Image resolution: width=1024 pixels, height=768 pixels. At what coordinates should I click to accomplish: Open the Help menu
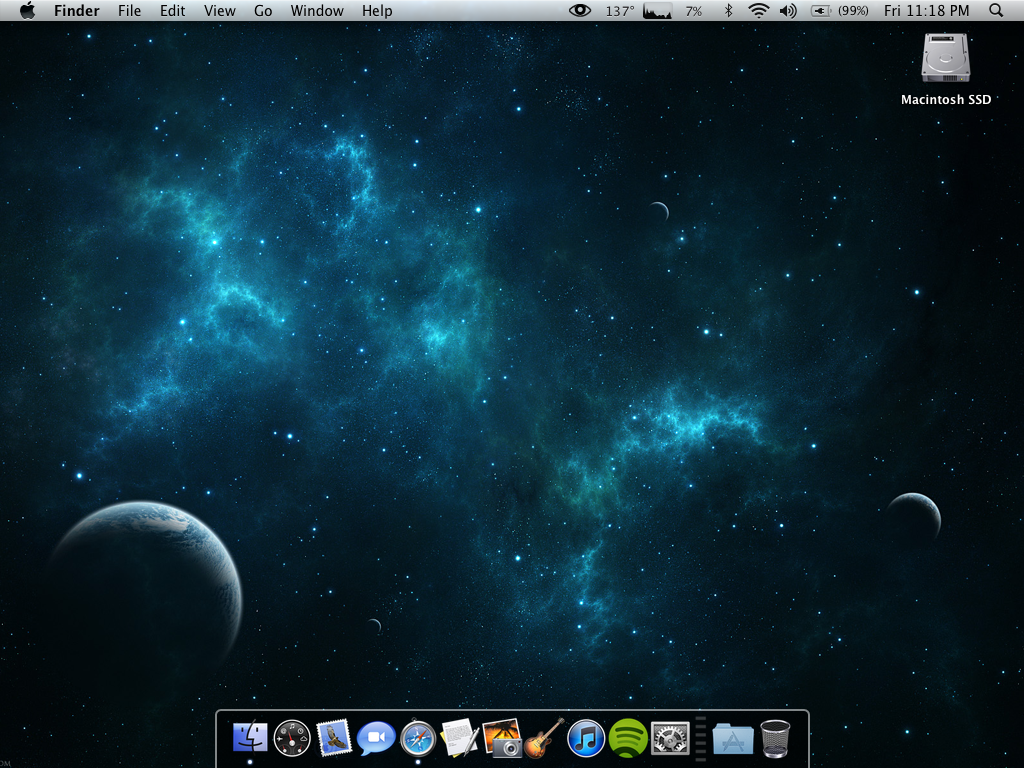tap(377, 10)
